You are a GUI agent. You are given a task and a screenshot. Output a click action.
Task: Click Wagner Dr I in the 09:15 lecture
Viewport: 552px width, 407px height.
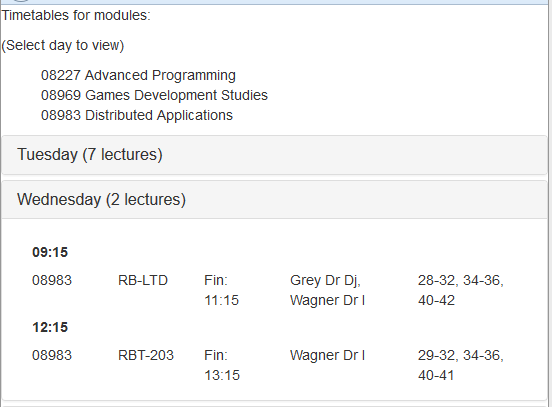pyautogui.click(x=327, y=301)
